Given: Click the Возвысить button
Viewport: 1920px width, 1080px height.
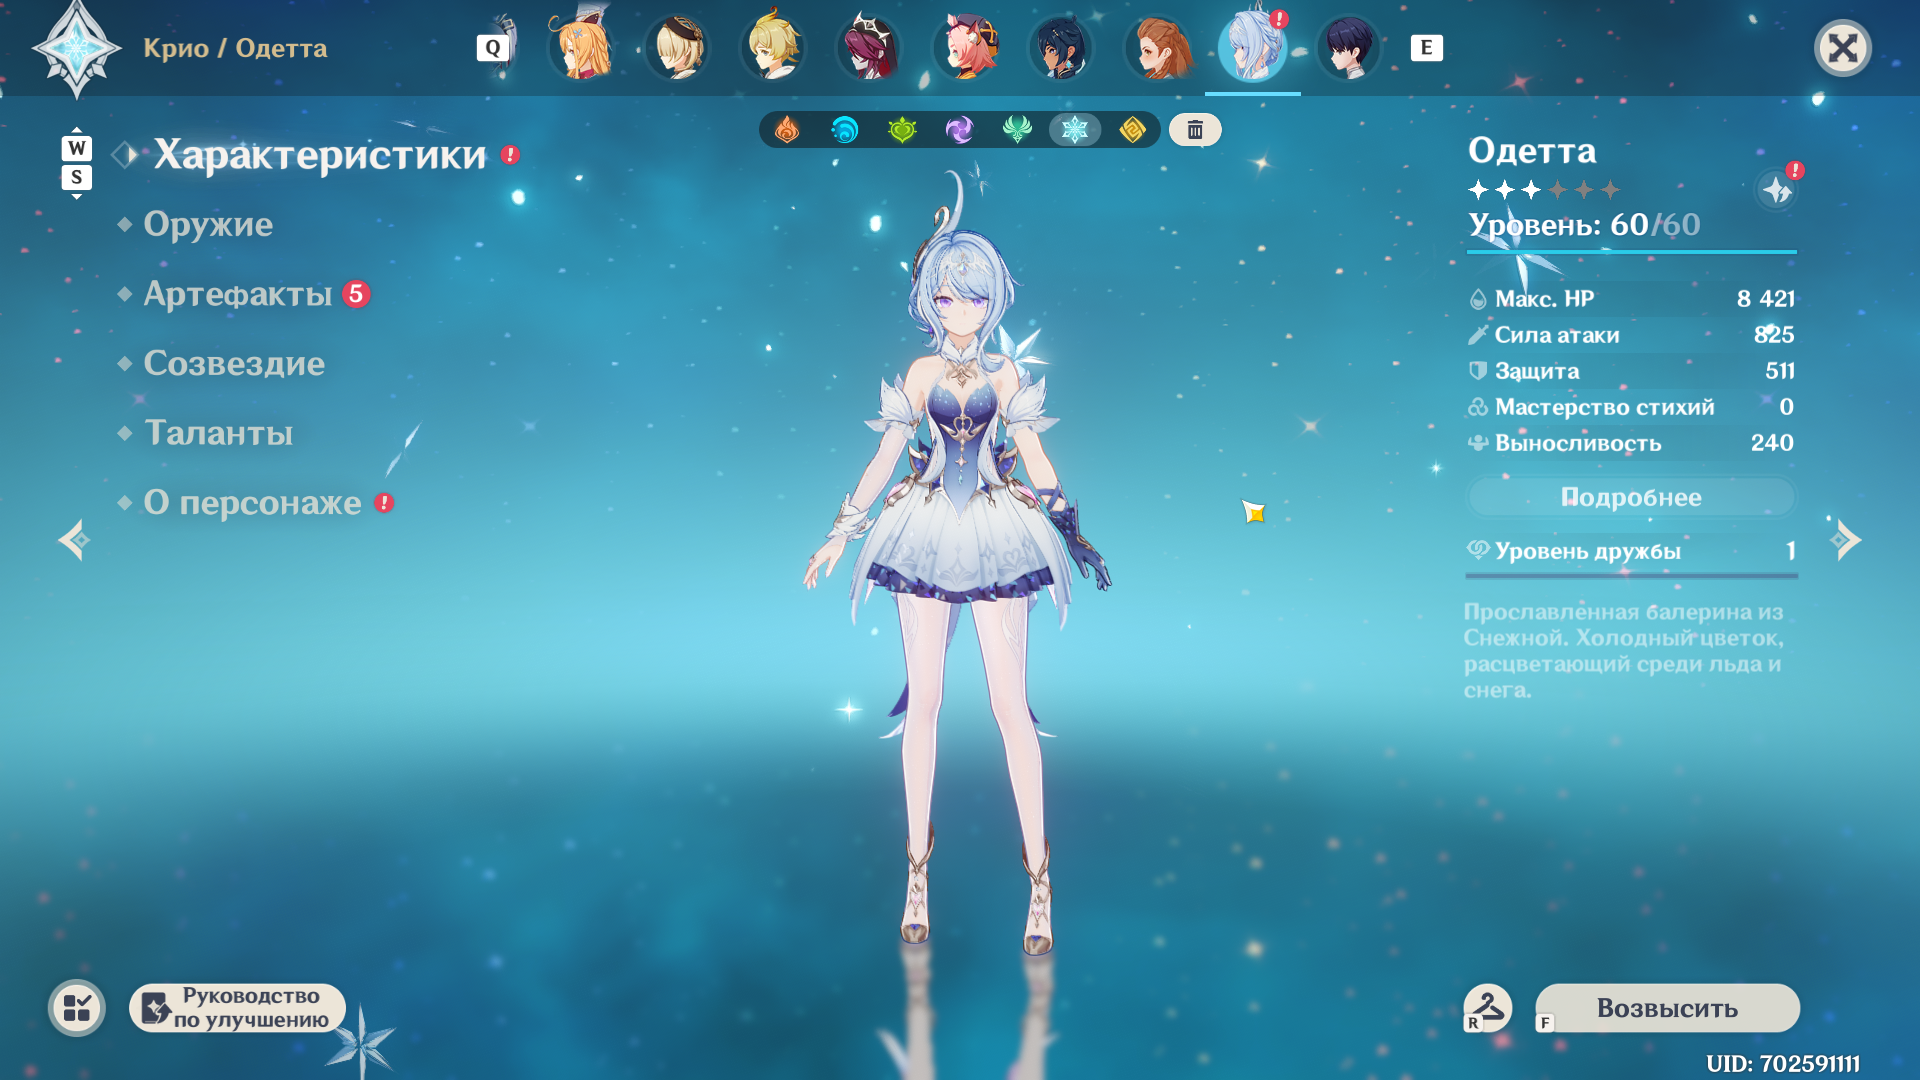Looking at the screenshot, I should (1667, 1008).
